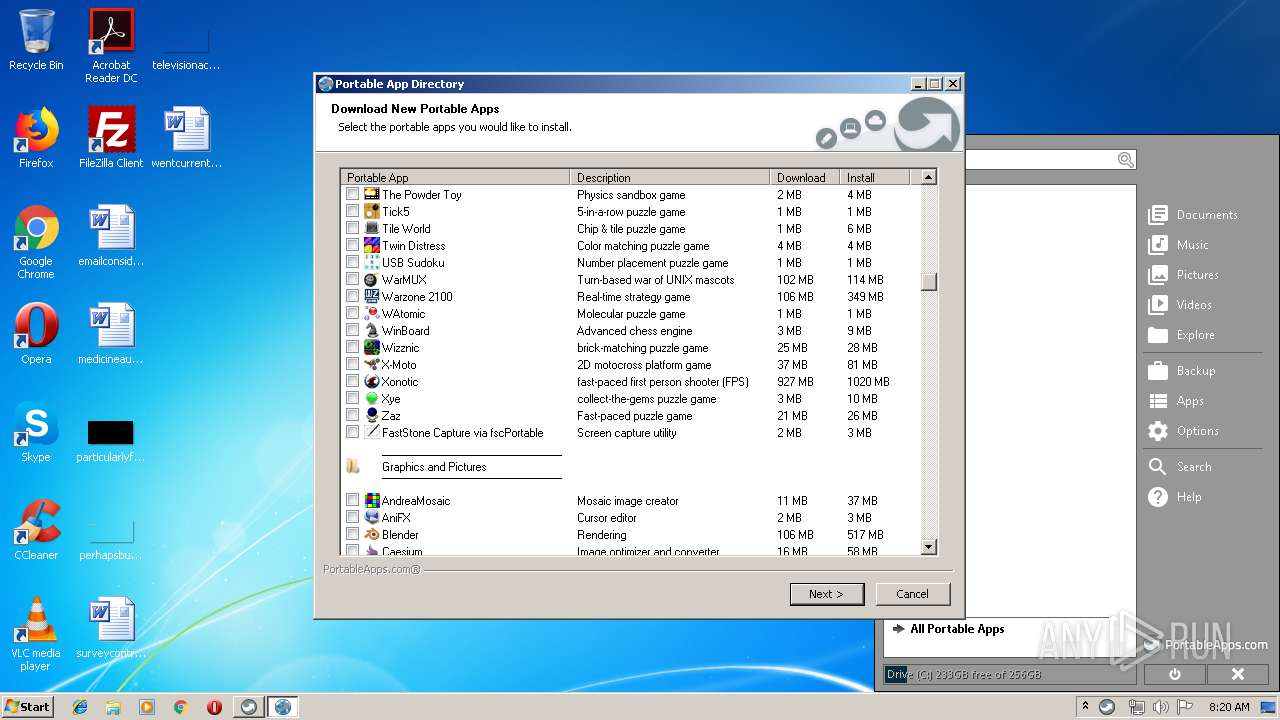
Task: Click the Tick5 app icon
Action: tap(371, 212)
